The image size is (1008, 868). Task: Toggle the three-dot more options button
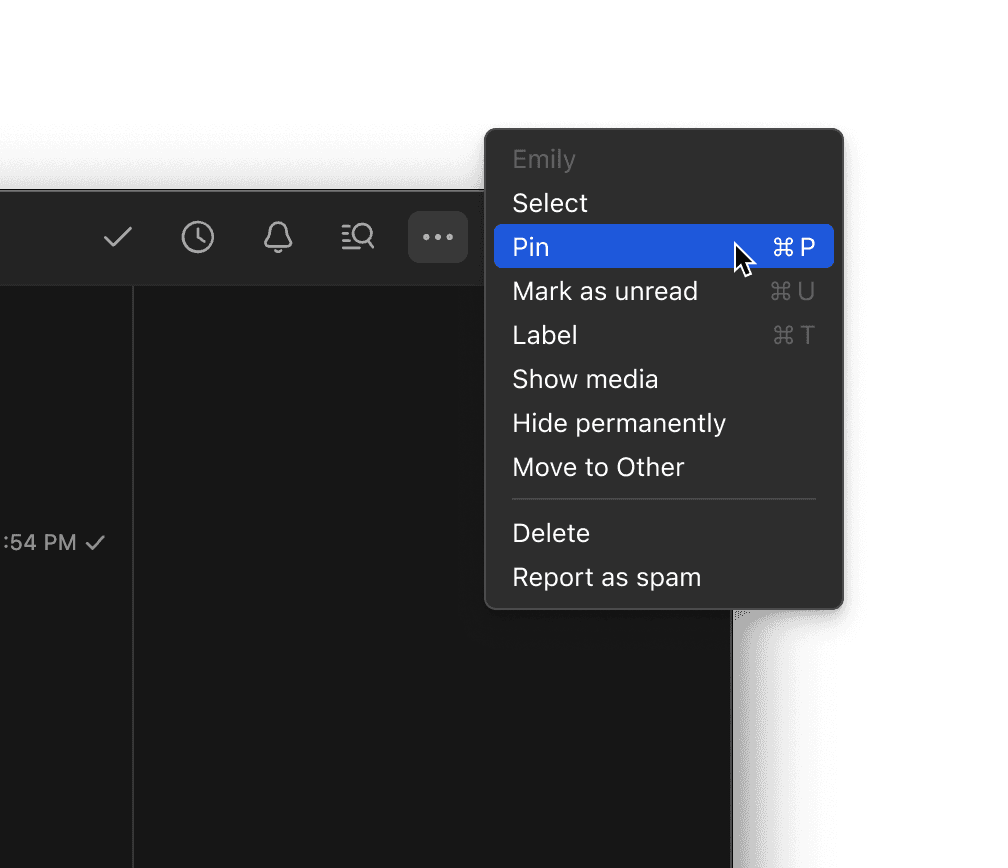pos(438,237)
